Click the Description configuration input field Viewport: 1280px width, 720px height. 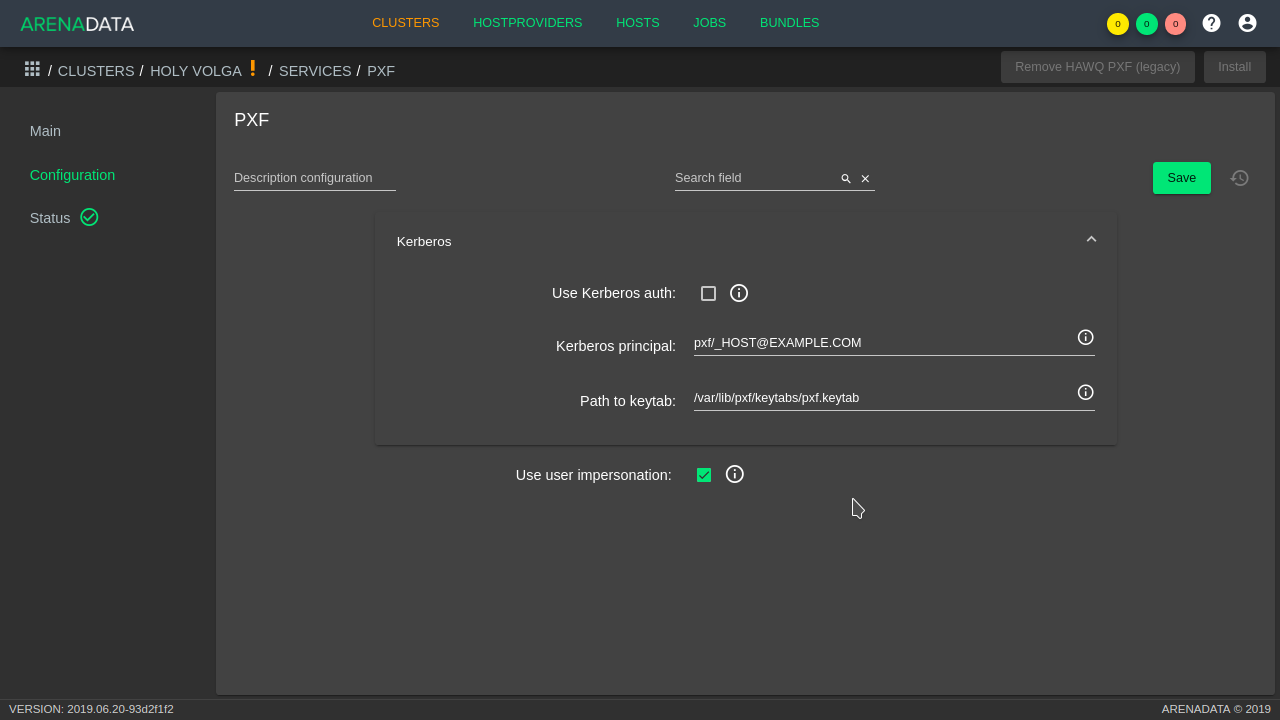315,178
